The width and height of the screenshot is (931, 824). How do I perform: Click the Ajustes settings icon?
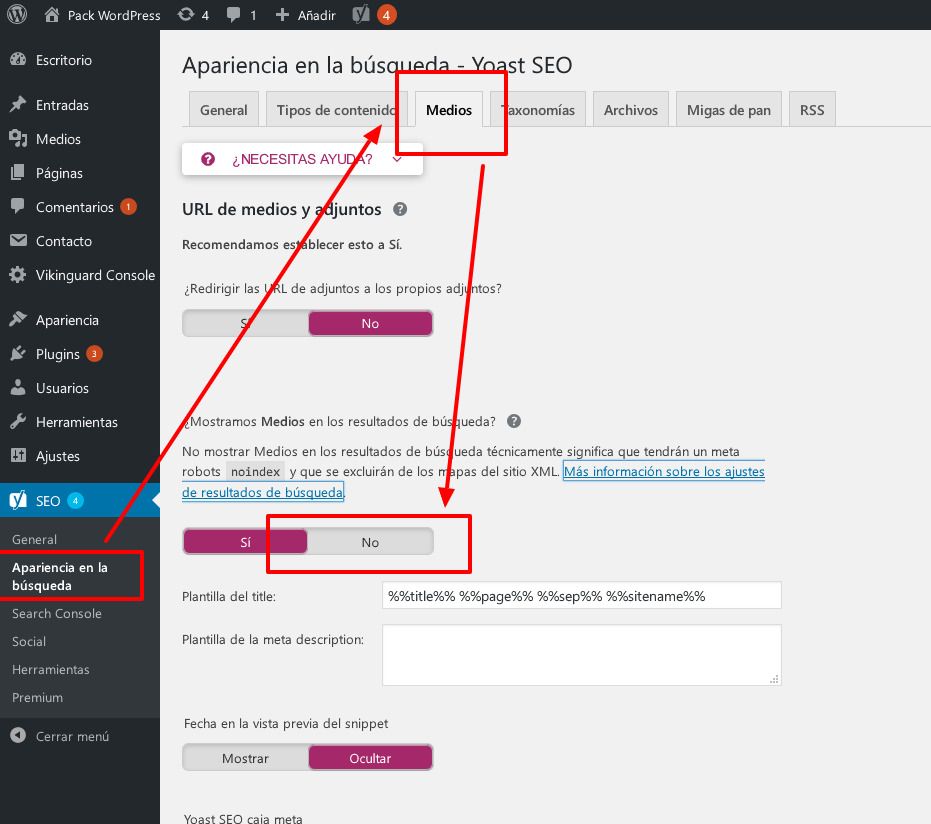tap(18, 455)
